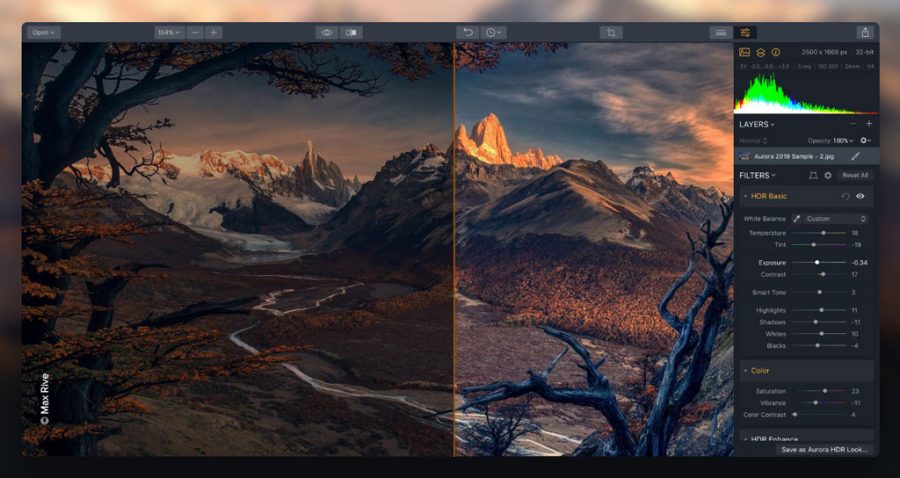Click the Highlights slider

tap(818, 310)
